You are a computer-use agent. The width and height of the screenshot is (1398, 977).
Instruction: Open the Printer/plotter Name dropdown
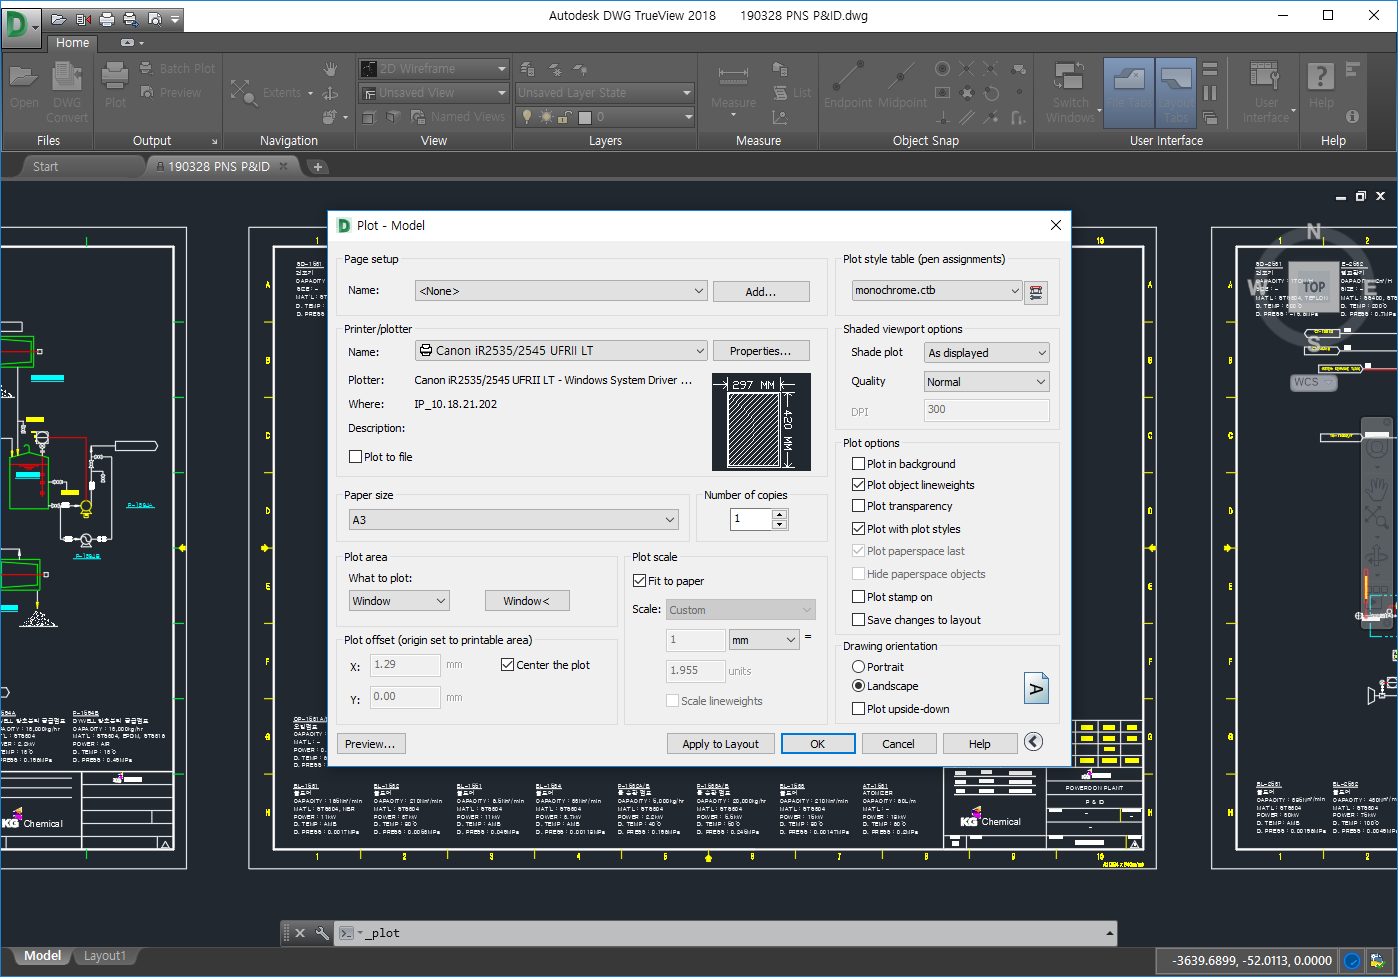pyautogui.click(x=561, y=351)
